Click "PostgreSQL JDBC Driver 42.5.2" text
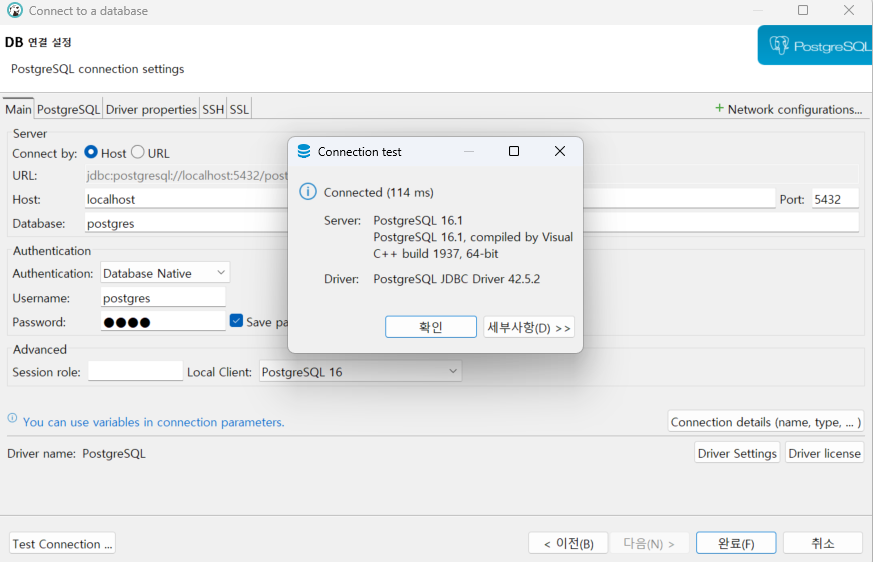Screen dimensions: 873x562 (x=457, y=278)
